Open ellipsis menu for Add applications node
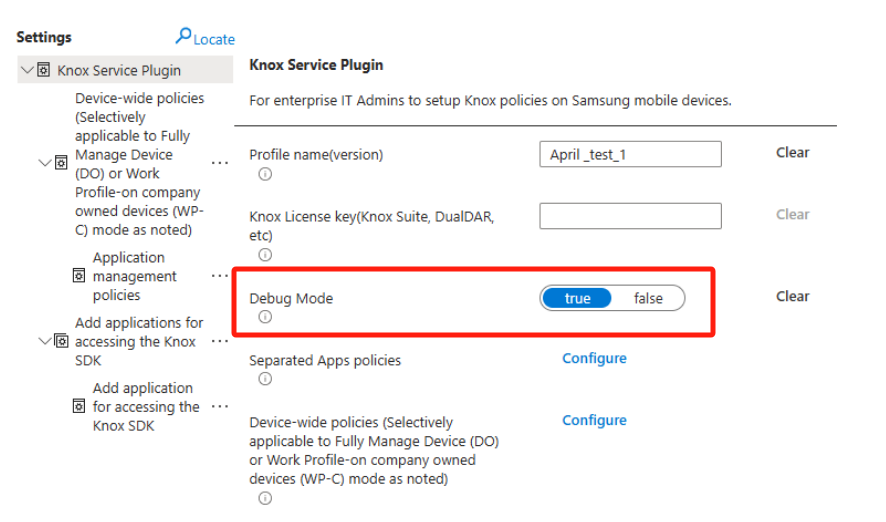Screen dimensions: 886x522 tap(219, 341)
